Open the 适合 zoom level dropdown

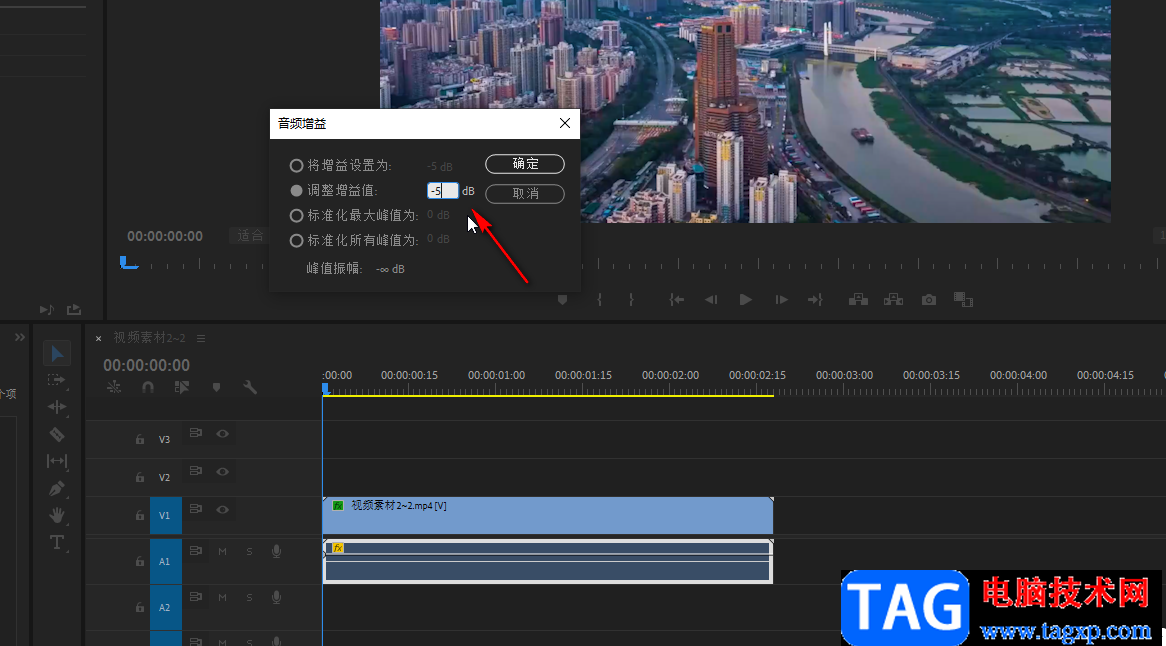[x=248, y=236]
